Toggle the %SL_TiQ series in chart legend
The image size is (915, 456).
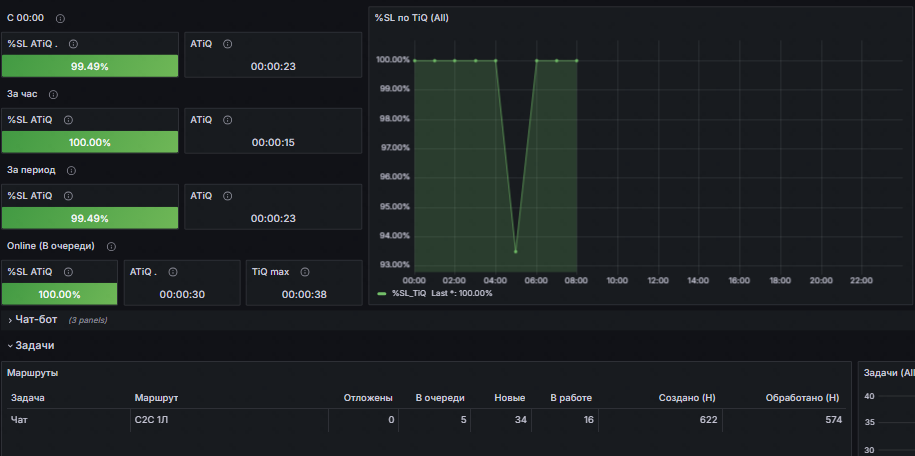click(408, 293)
